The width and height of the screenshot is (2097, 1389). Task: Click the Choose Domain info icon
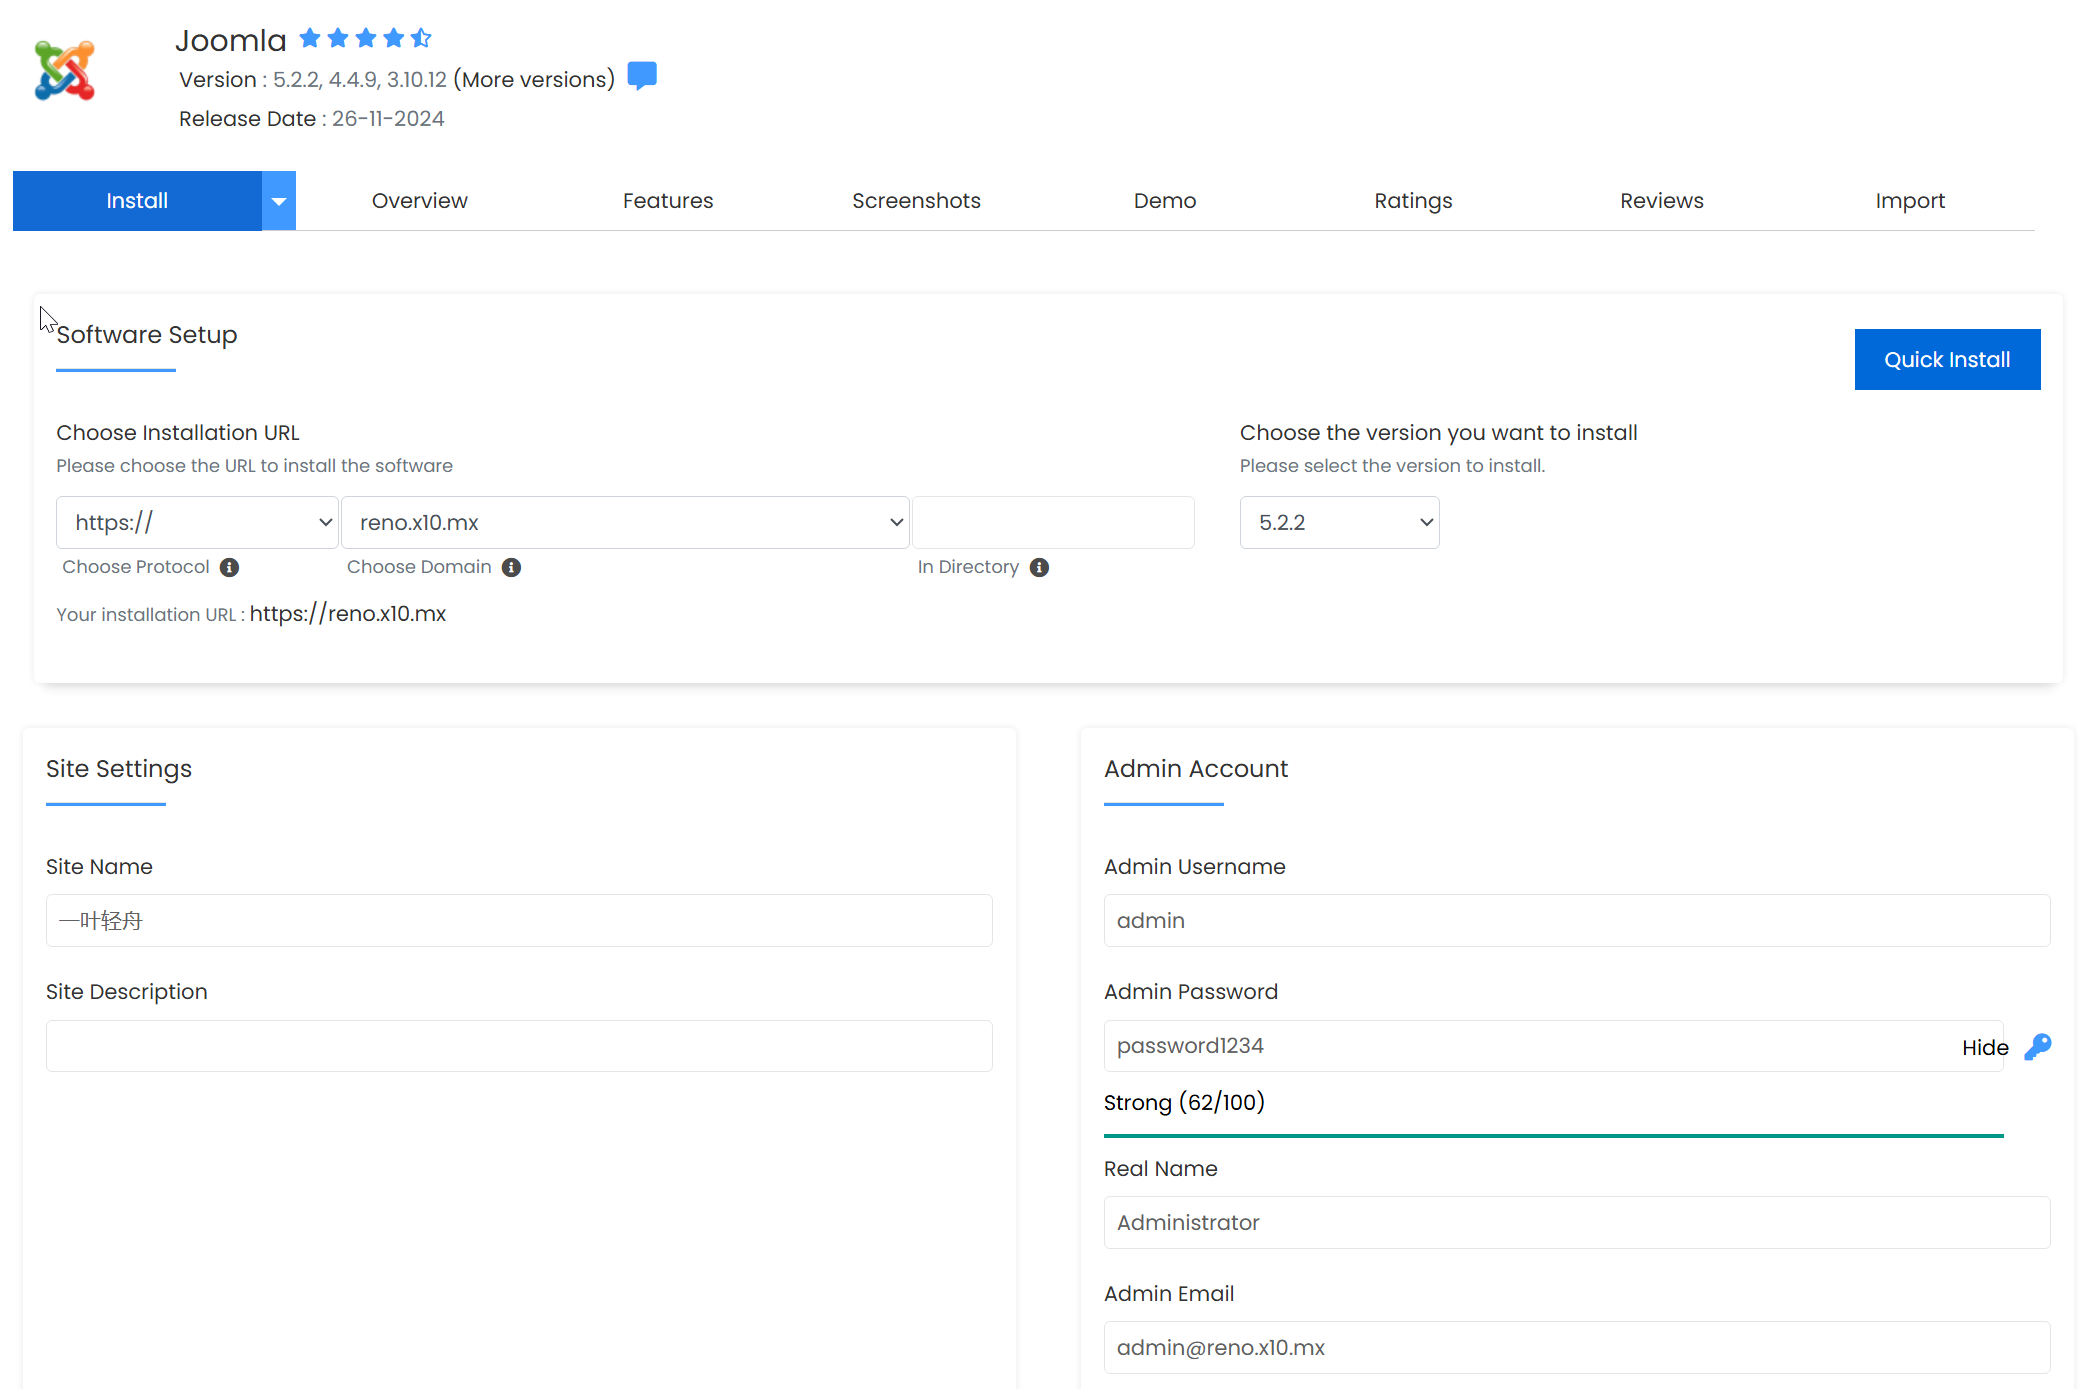point(511,568)
